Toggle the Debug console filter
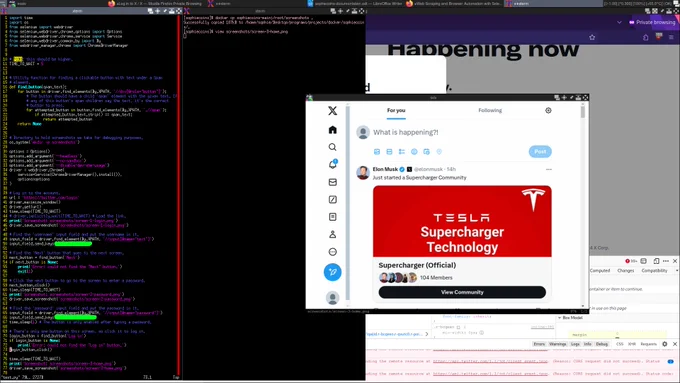This screenshot has width=680, height=383. click(x=602, y=344)
